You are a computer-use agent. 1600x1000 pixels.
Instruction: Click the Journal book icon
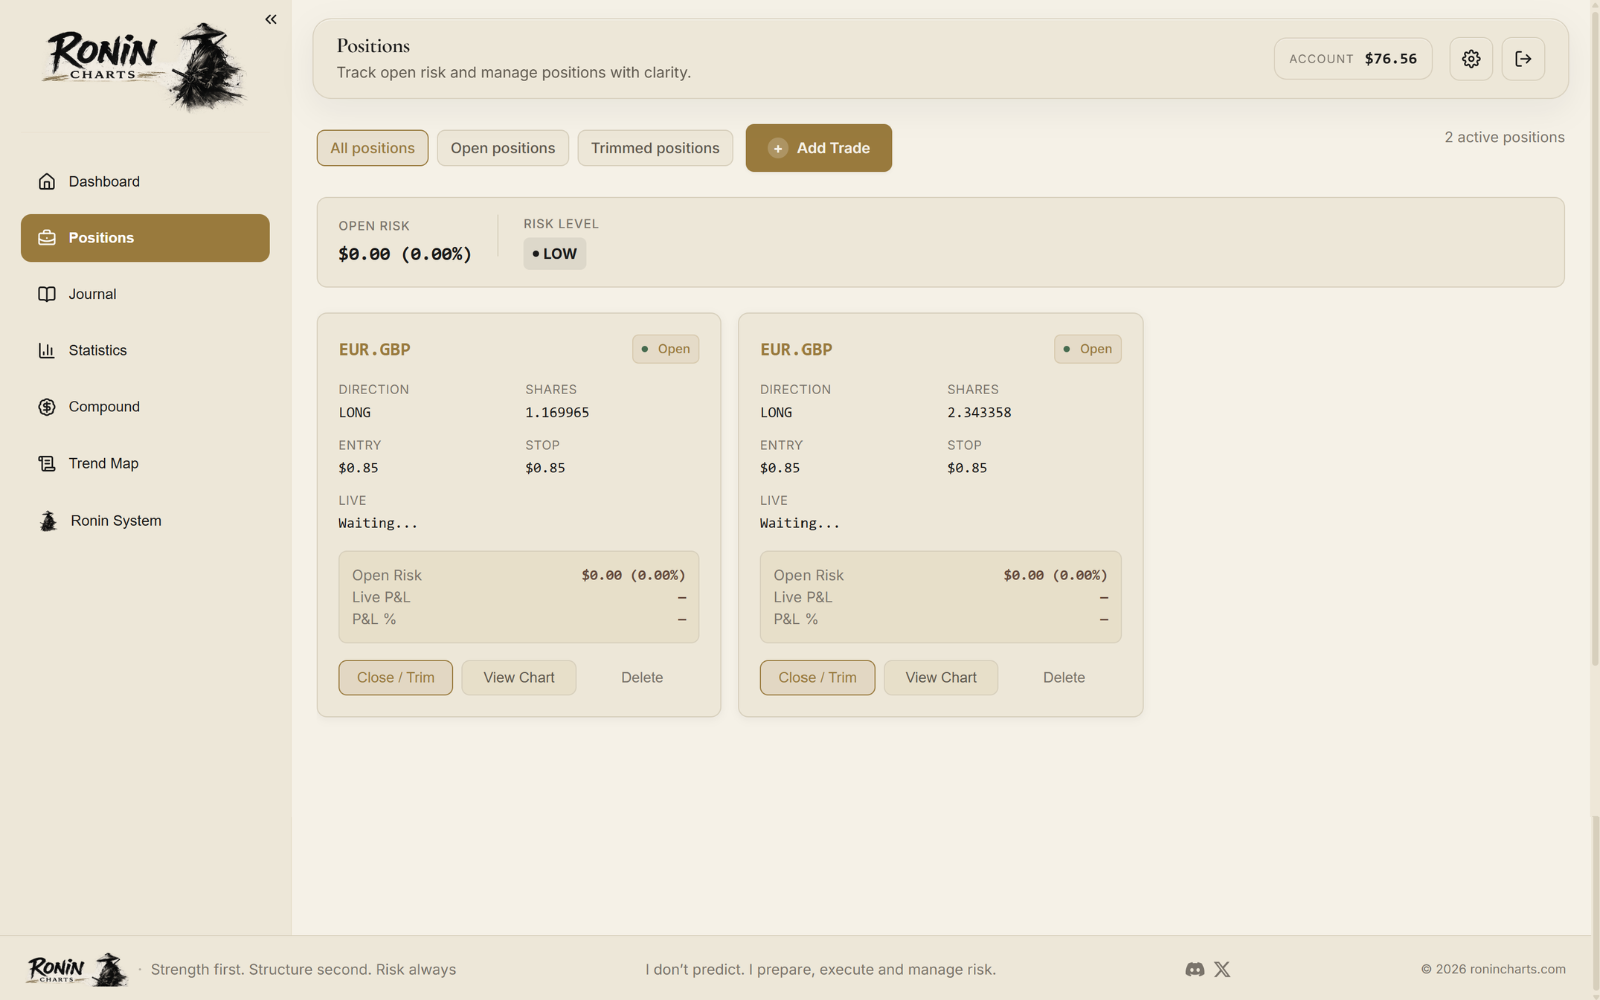[47, 294]
